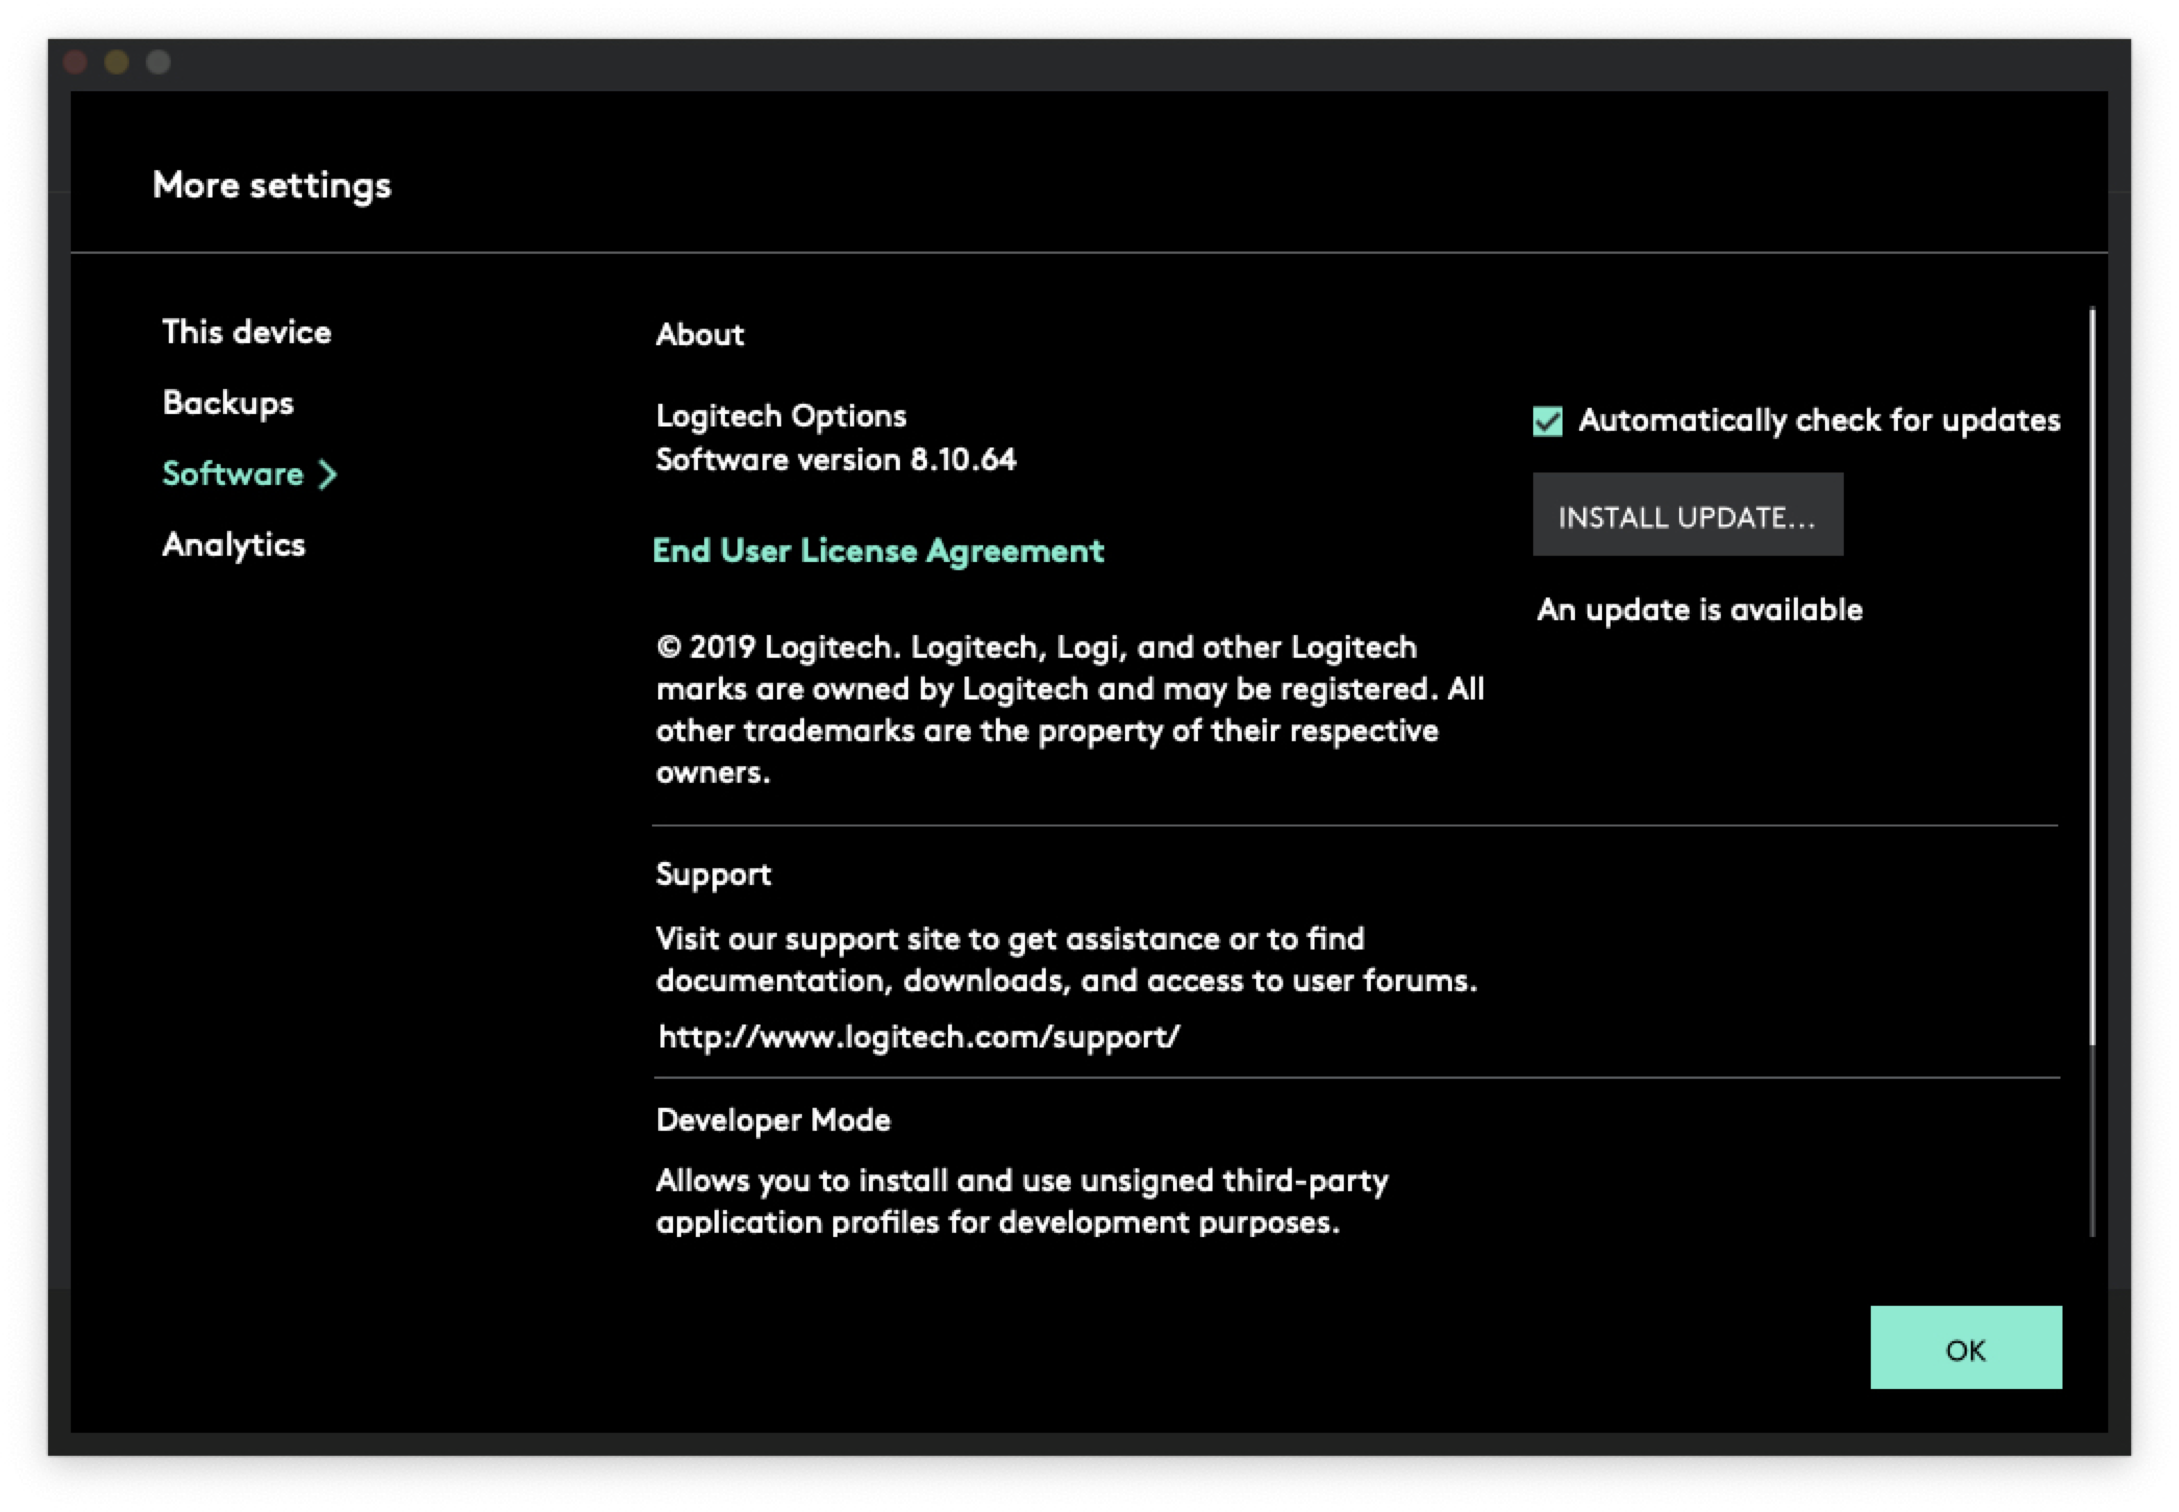Click the 'Developer Mode' heading
The width and height of the screenshot is (2179, 1512).
tap(773, 1120)
